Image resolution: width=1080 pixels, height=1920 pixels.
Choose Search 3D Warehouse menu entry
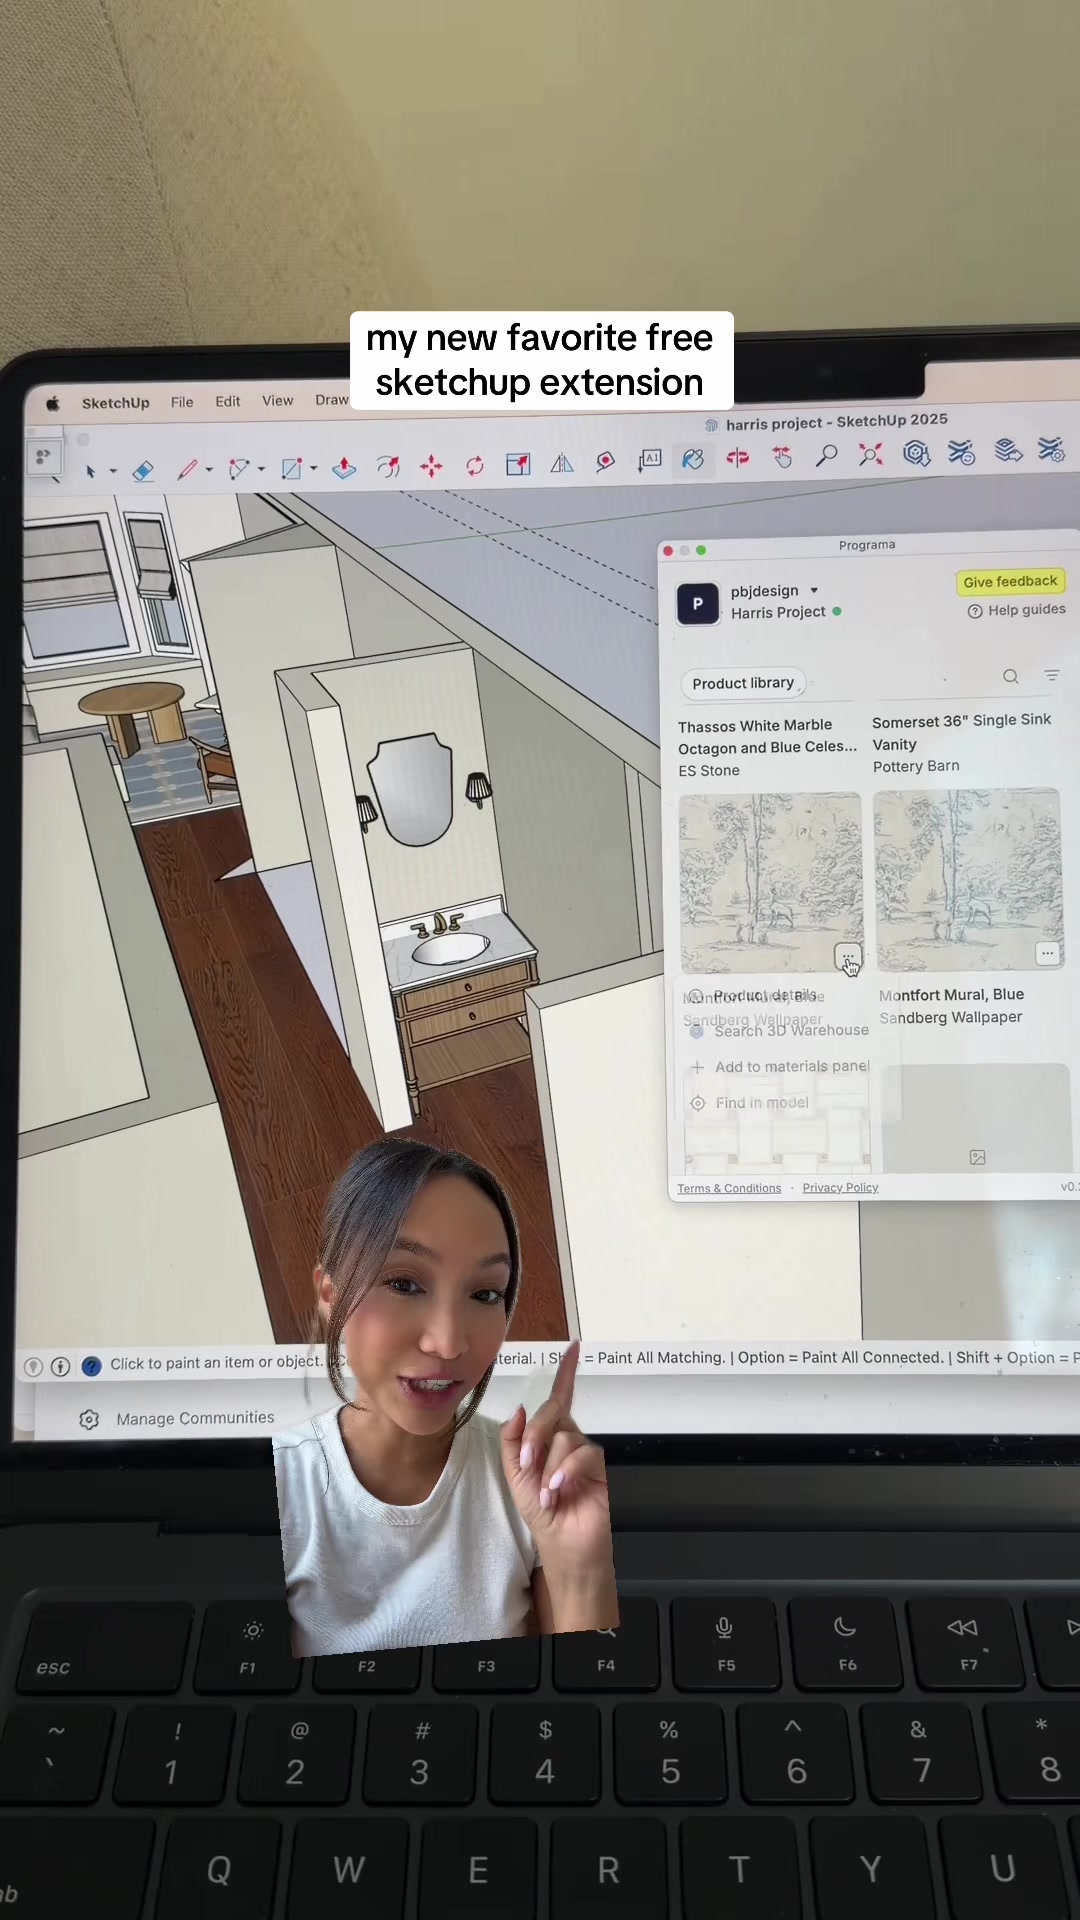[x=780, y=1031]
